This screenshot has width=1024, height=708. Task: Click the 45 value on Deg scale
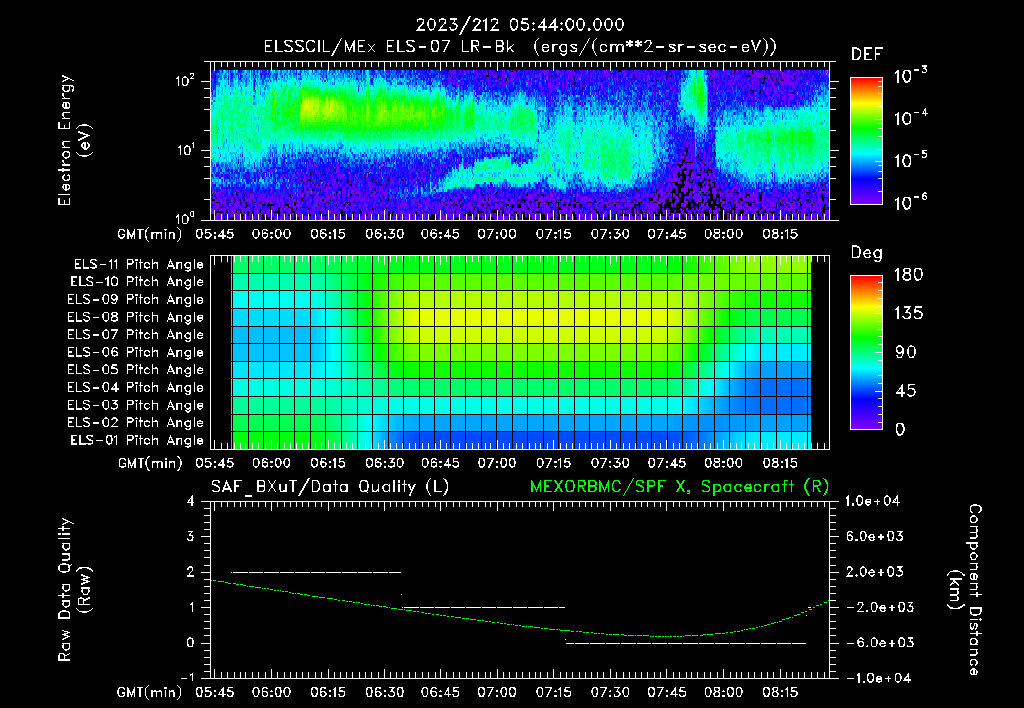click(x=906, y=391)
